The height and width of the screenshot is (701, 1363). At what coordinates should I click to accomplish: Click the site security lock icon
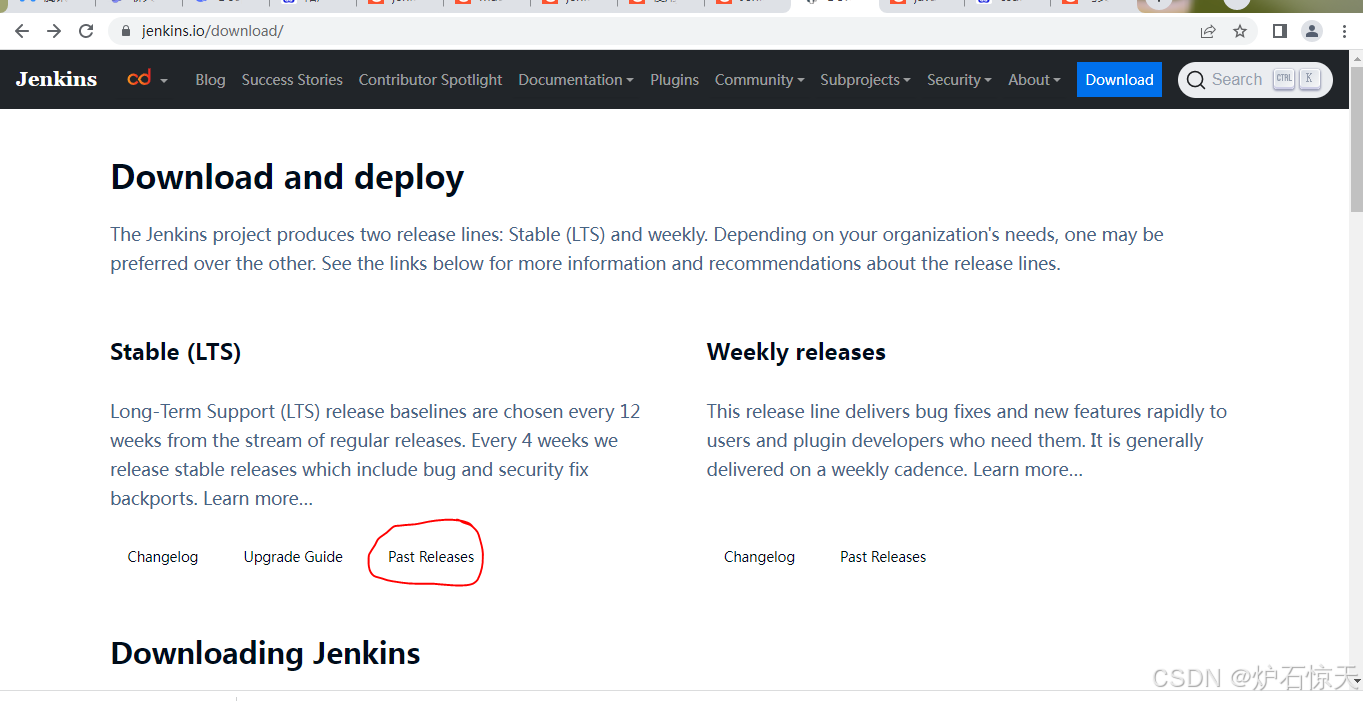(x=125, y=31)
